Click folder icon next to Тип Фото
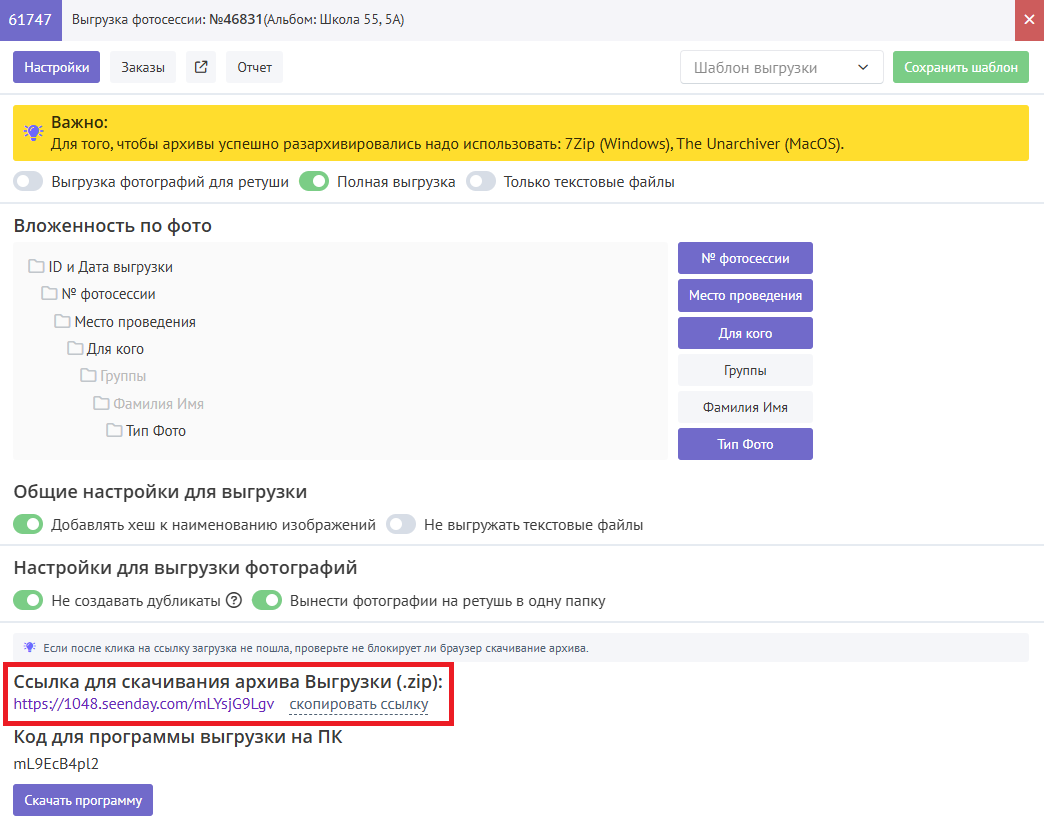This screenshot has width=1044, height=826. coord(114,431)
